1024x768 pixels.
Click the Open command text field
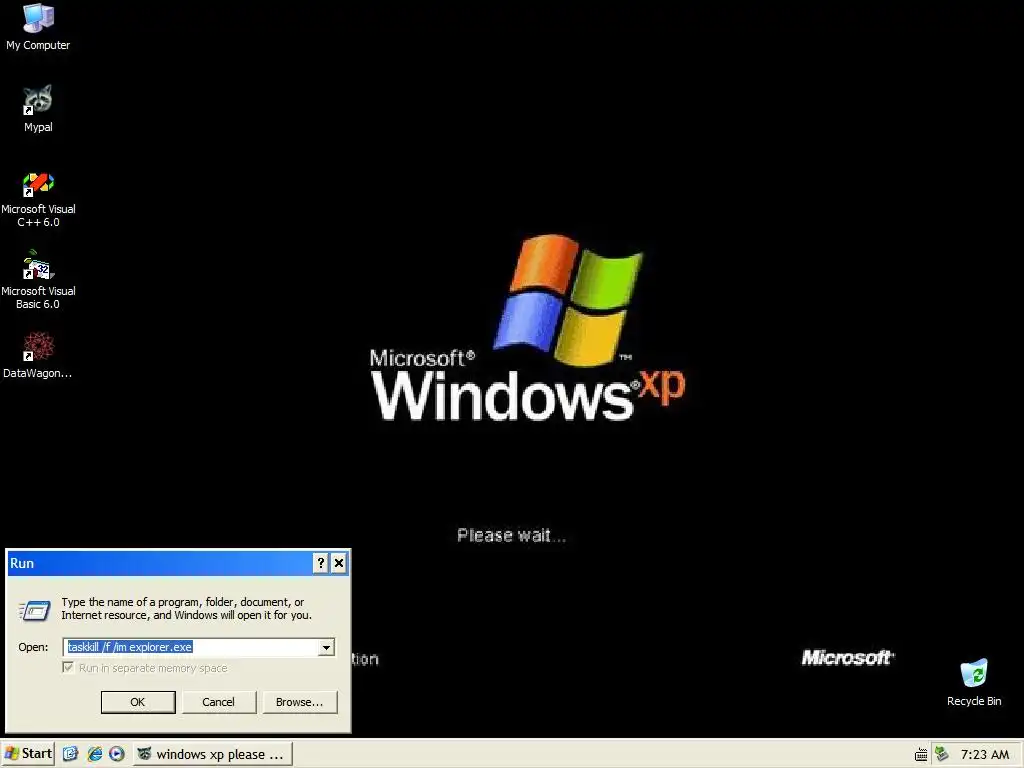[191, 647]
